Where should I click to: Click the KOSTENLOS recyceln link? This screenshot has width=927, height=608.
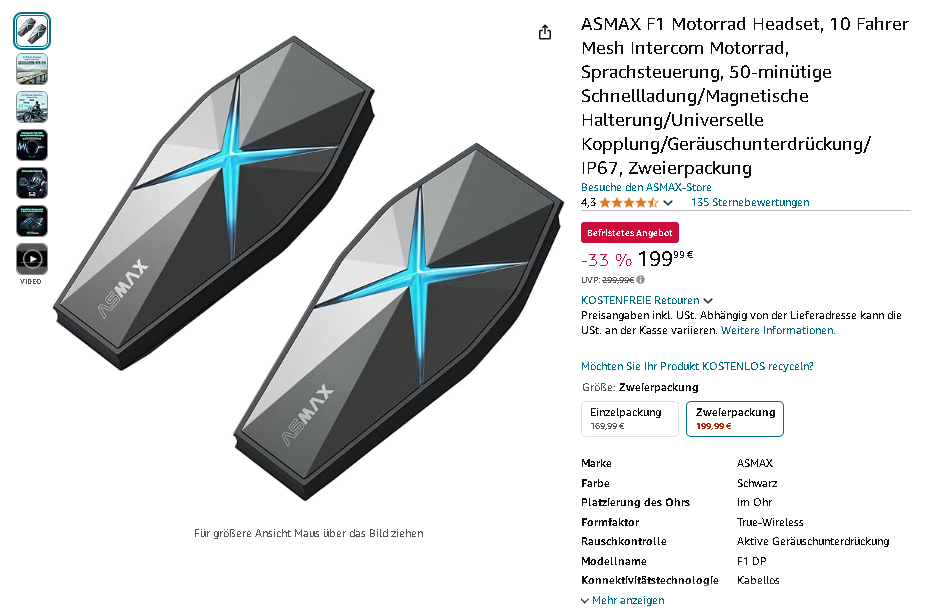pyautogui.click(x=697, y=366)
